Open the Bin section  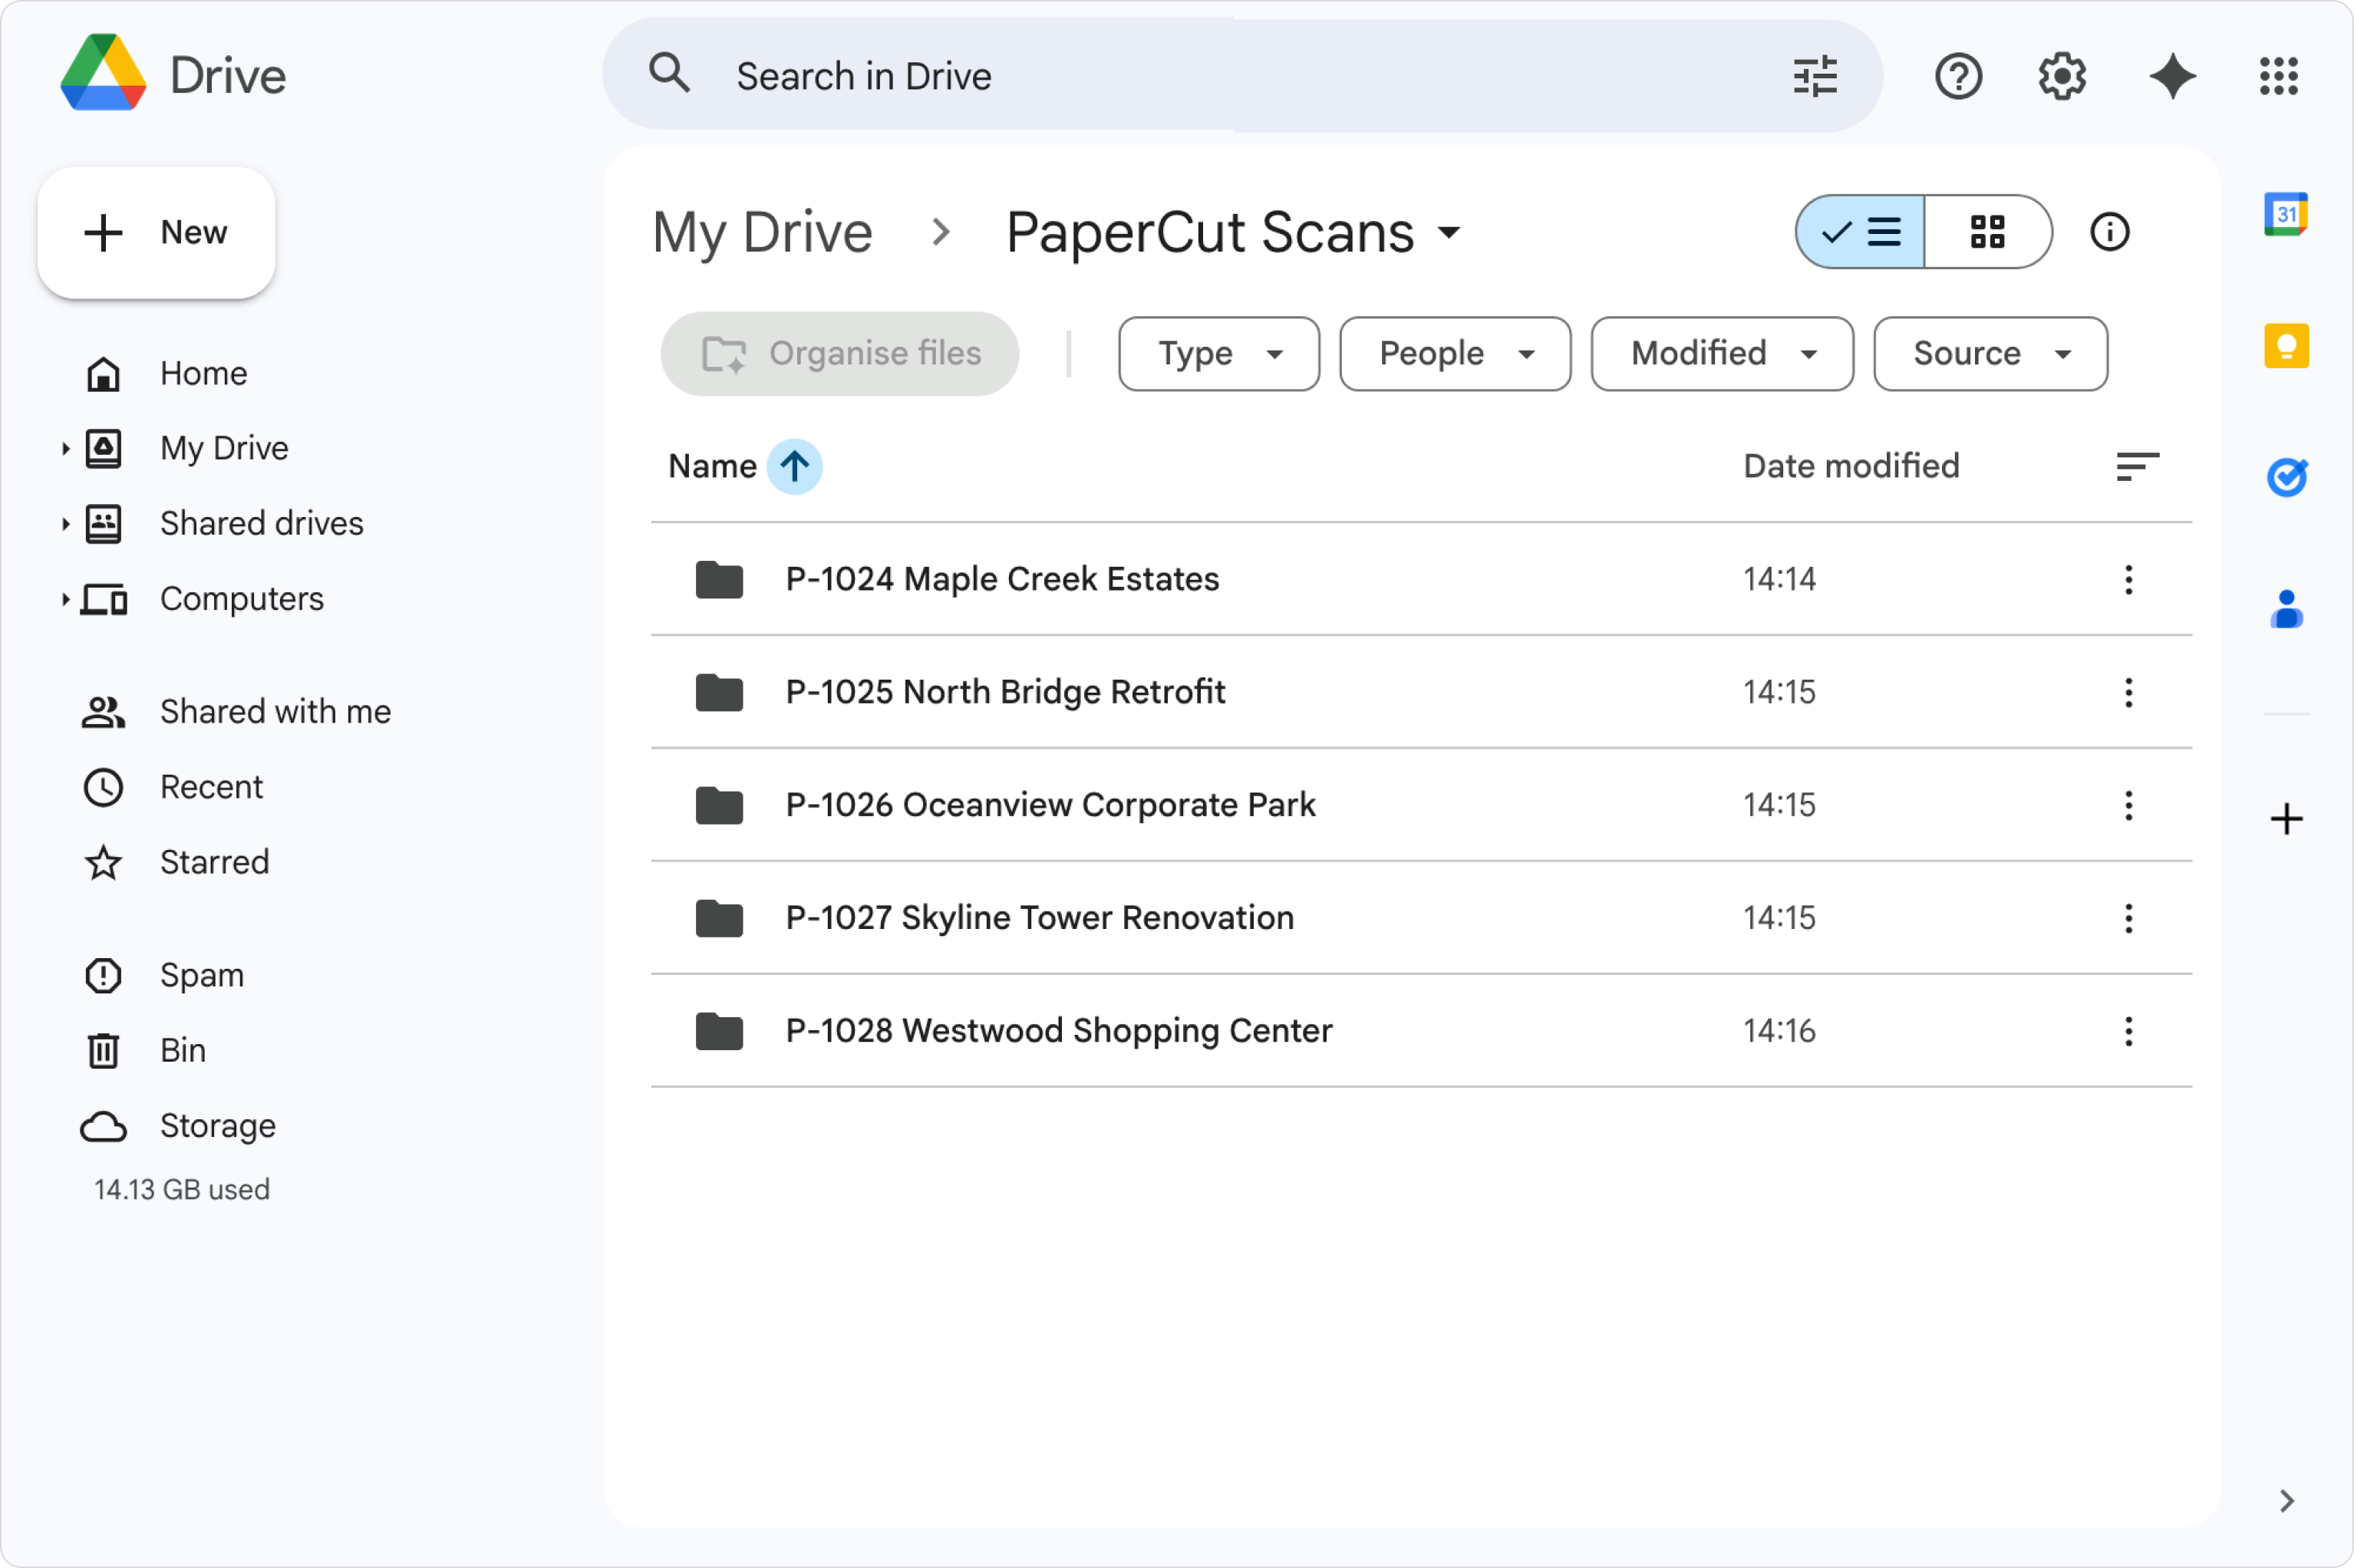tap(183, 1050)
